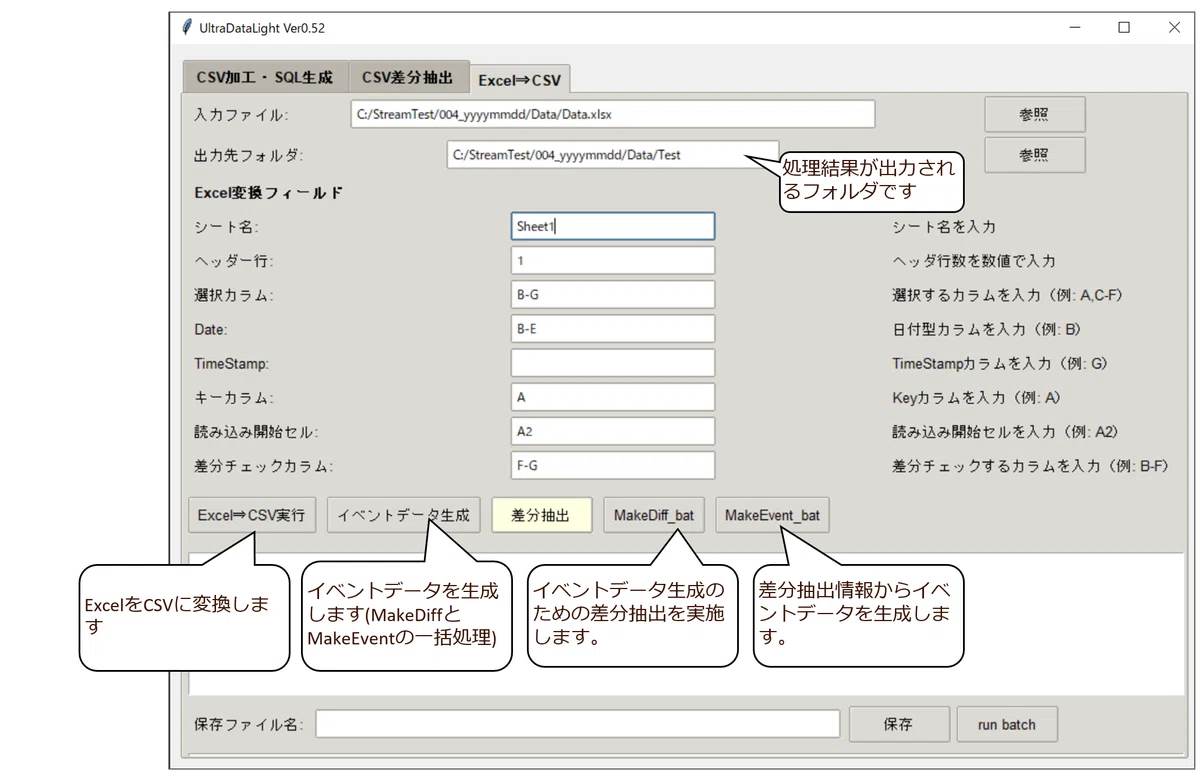Screen dimensions: 1200x777
Task: Click the hint 日付型カラムを入力（例: B）
Action: [988, 329]
